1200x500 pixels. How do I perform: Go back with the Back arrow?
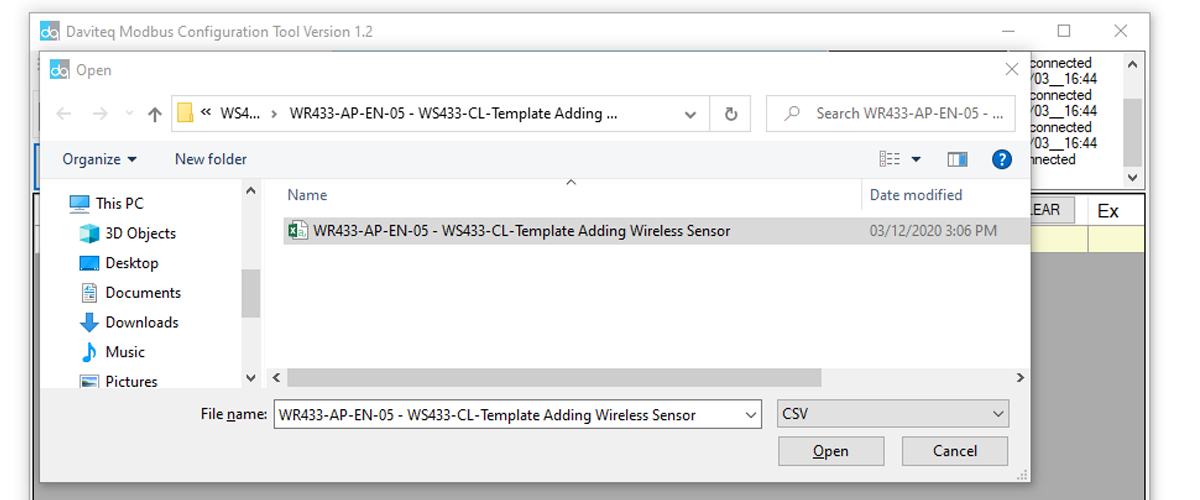[x=64, y=114]
